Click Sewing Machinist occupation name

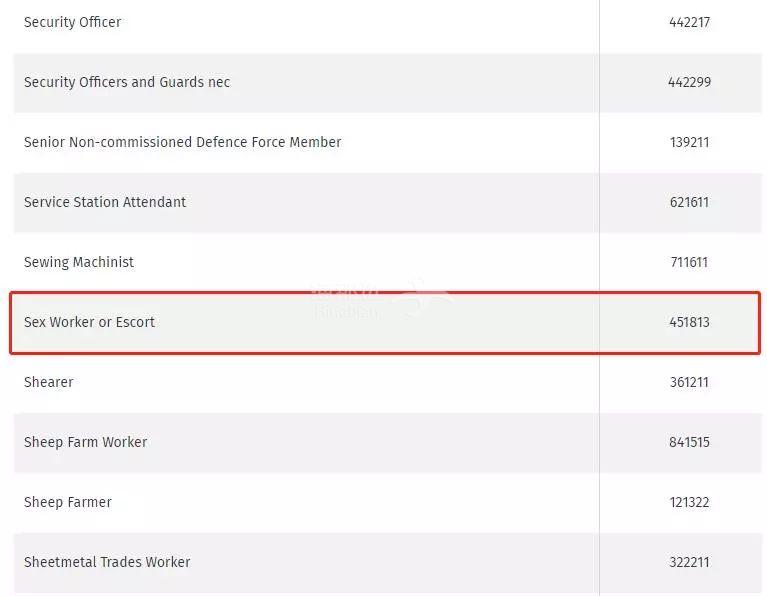(x=79, y=262)
